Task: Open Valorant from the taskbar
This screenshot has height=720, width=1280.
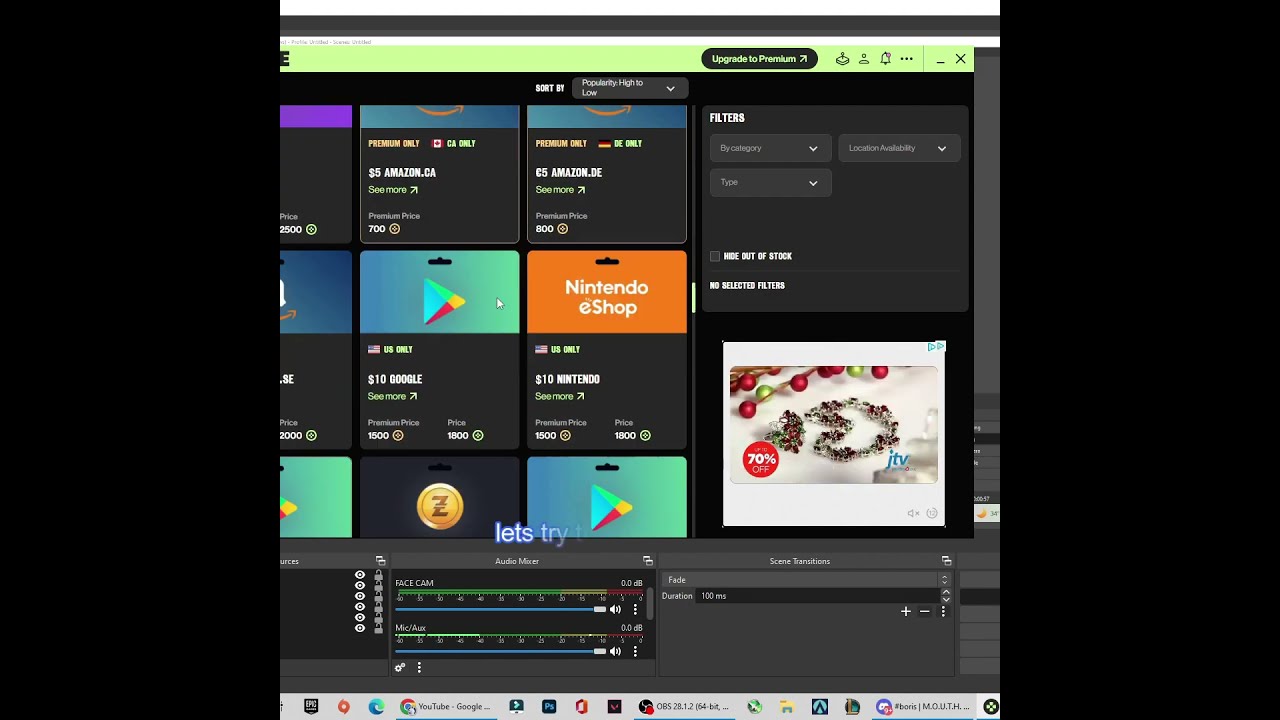Action: [614, 706]
